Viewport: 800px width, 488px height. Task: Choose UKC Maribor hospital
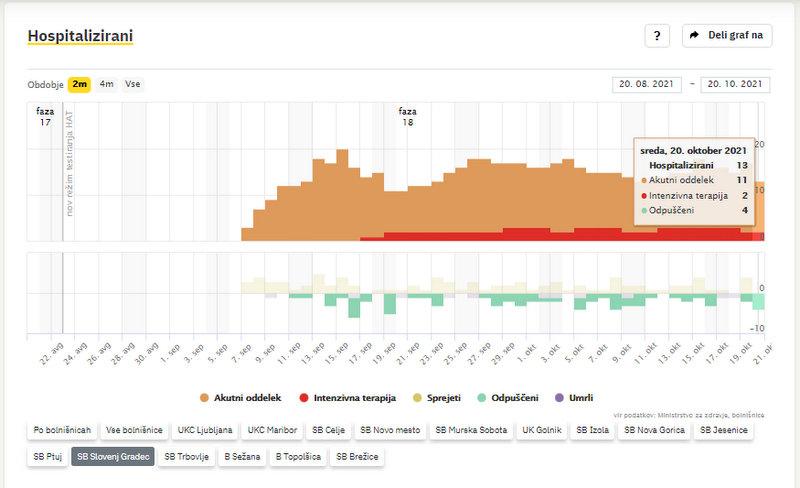(x=270, y=430)
